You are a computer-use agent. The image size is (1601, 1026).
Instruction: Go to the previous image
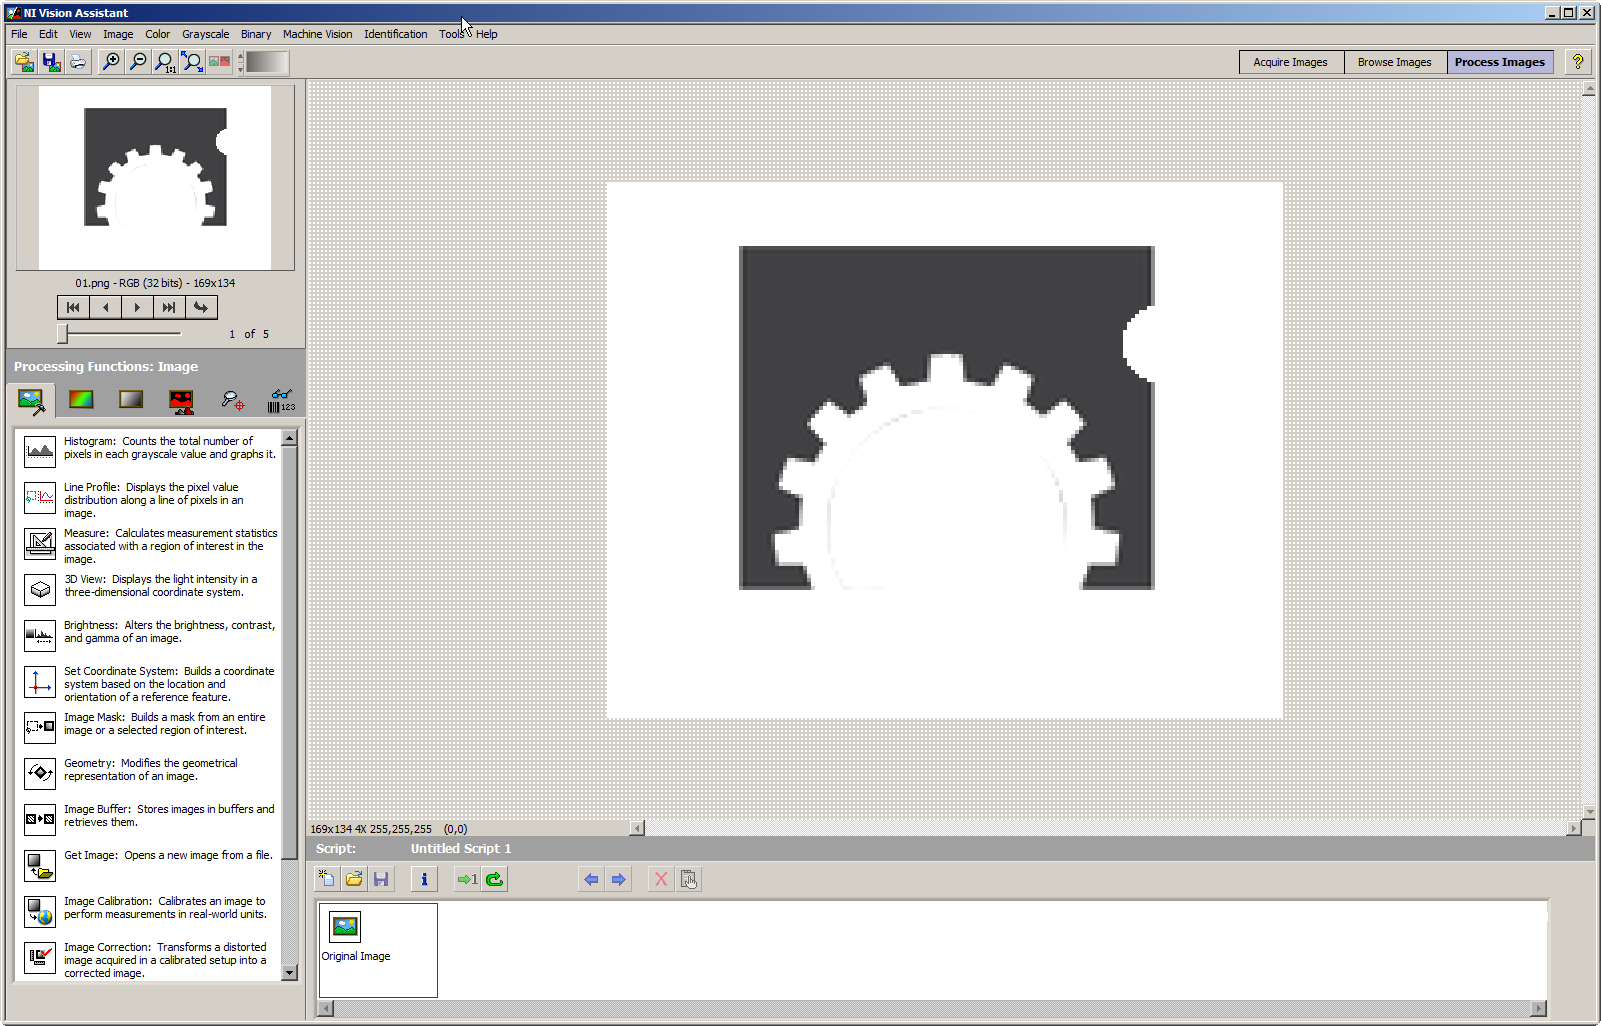(x=105, y=307)
